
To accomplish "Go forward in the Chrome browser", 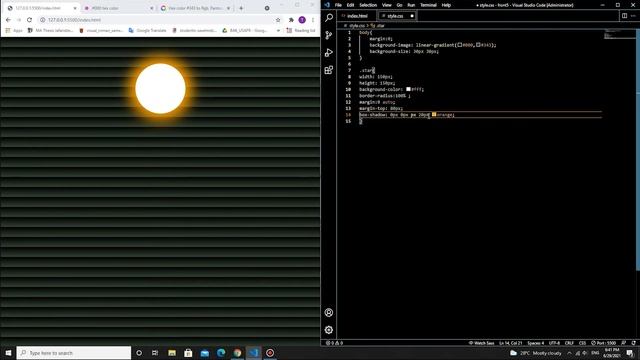I will [x=19, y=20].
